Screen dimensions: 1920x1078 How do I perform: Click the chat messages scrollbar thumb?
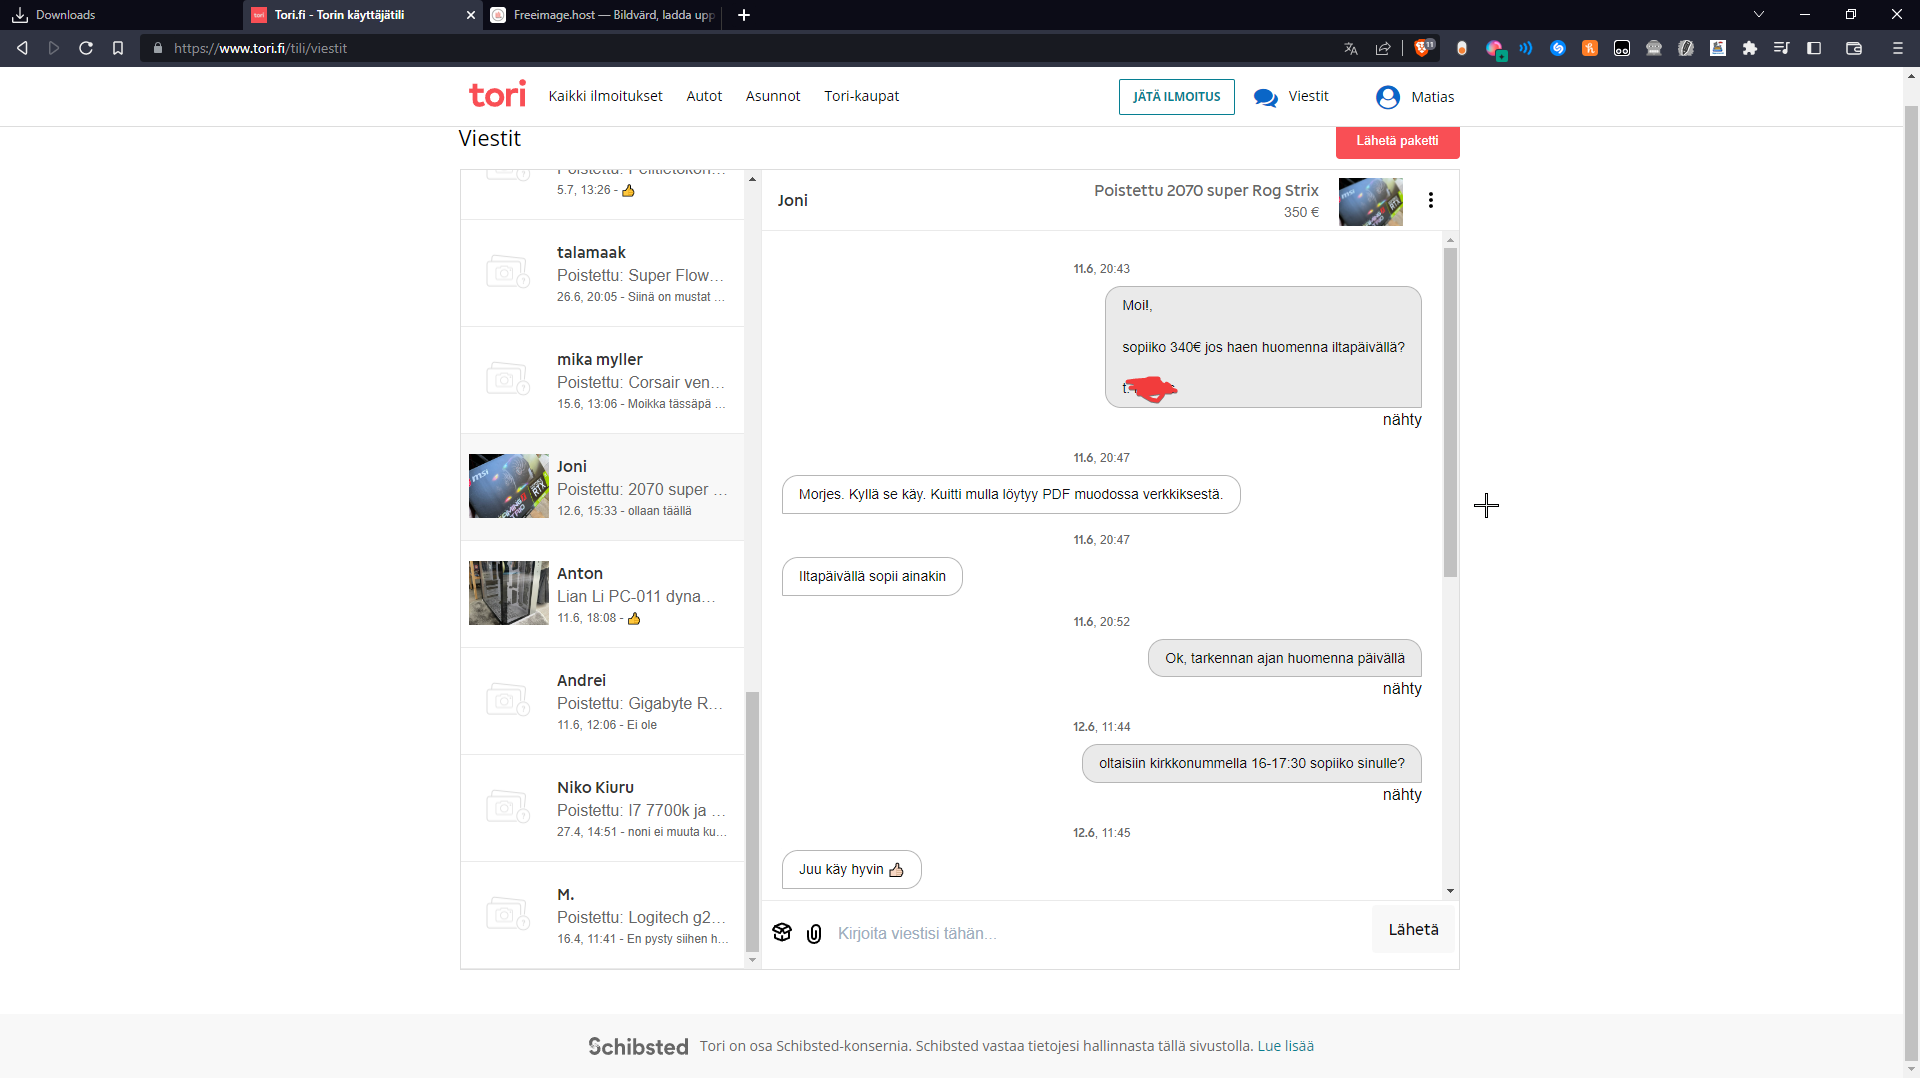point(1450,412)
